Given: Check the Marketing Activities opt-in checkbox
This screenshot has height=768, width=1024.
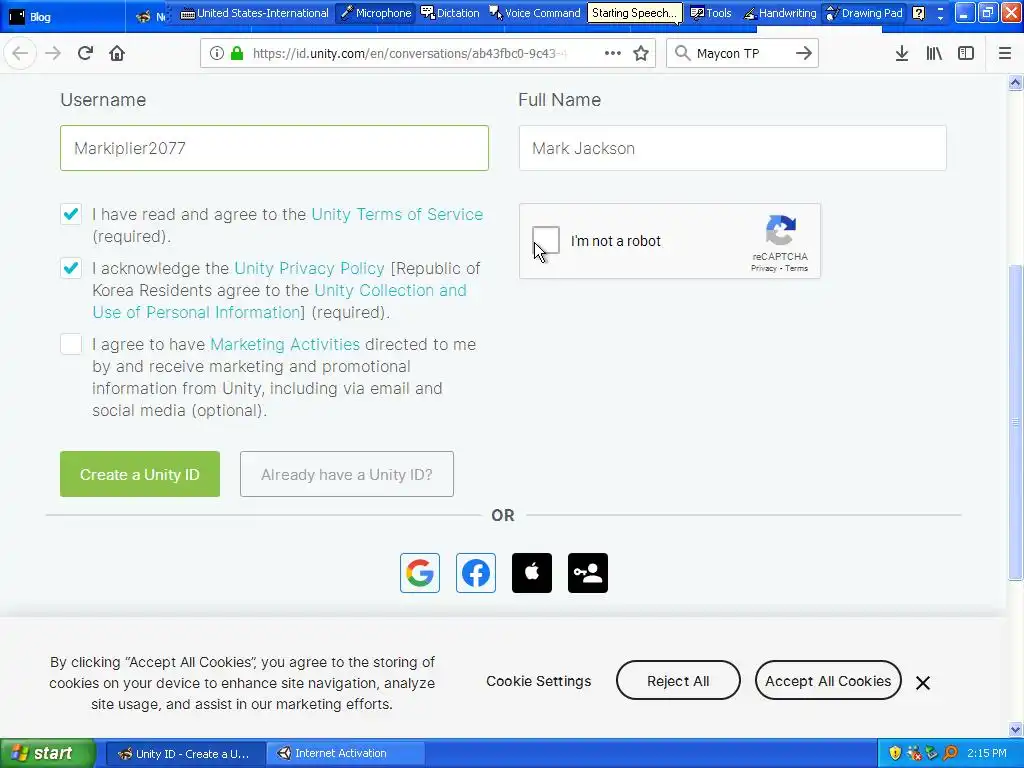Looking at the screenshot, I should pyautogui.click(x=71, y=344).
